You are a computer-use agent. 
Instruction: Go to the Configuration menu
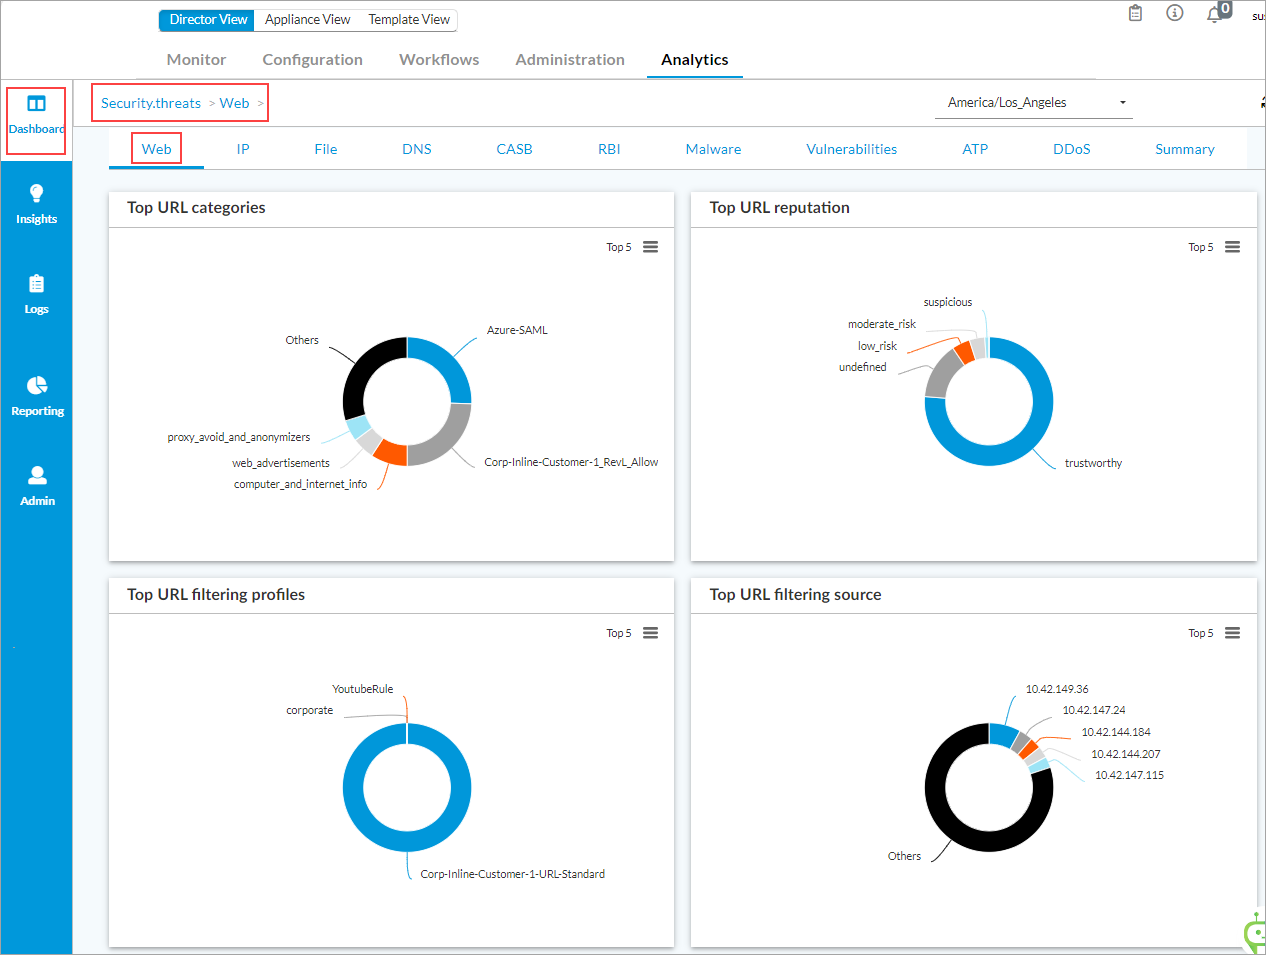312,60
